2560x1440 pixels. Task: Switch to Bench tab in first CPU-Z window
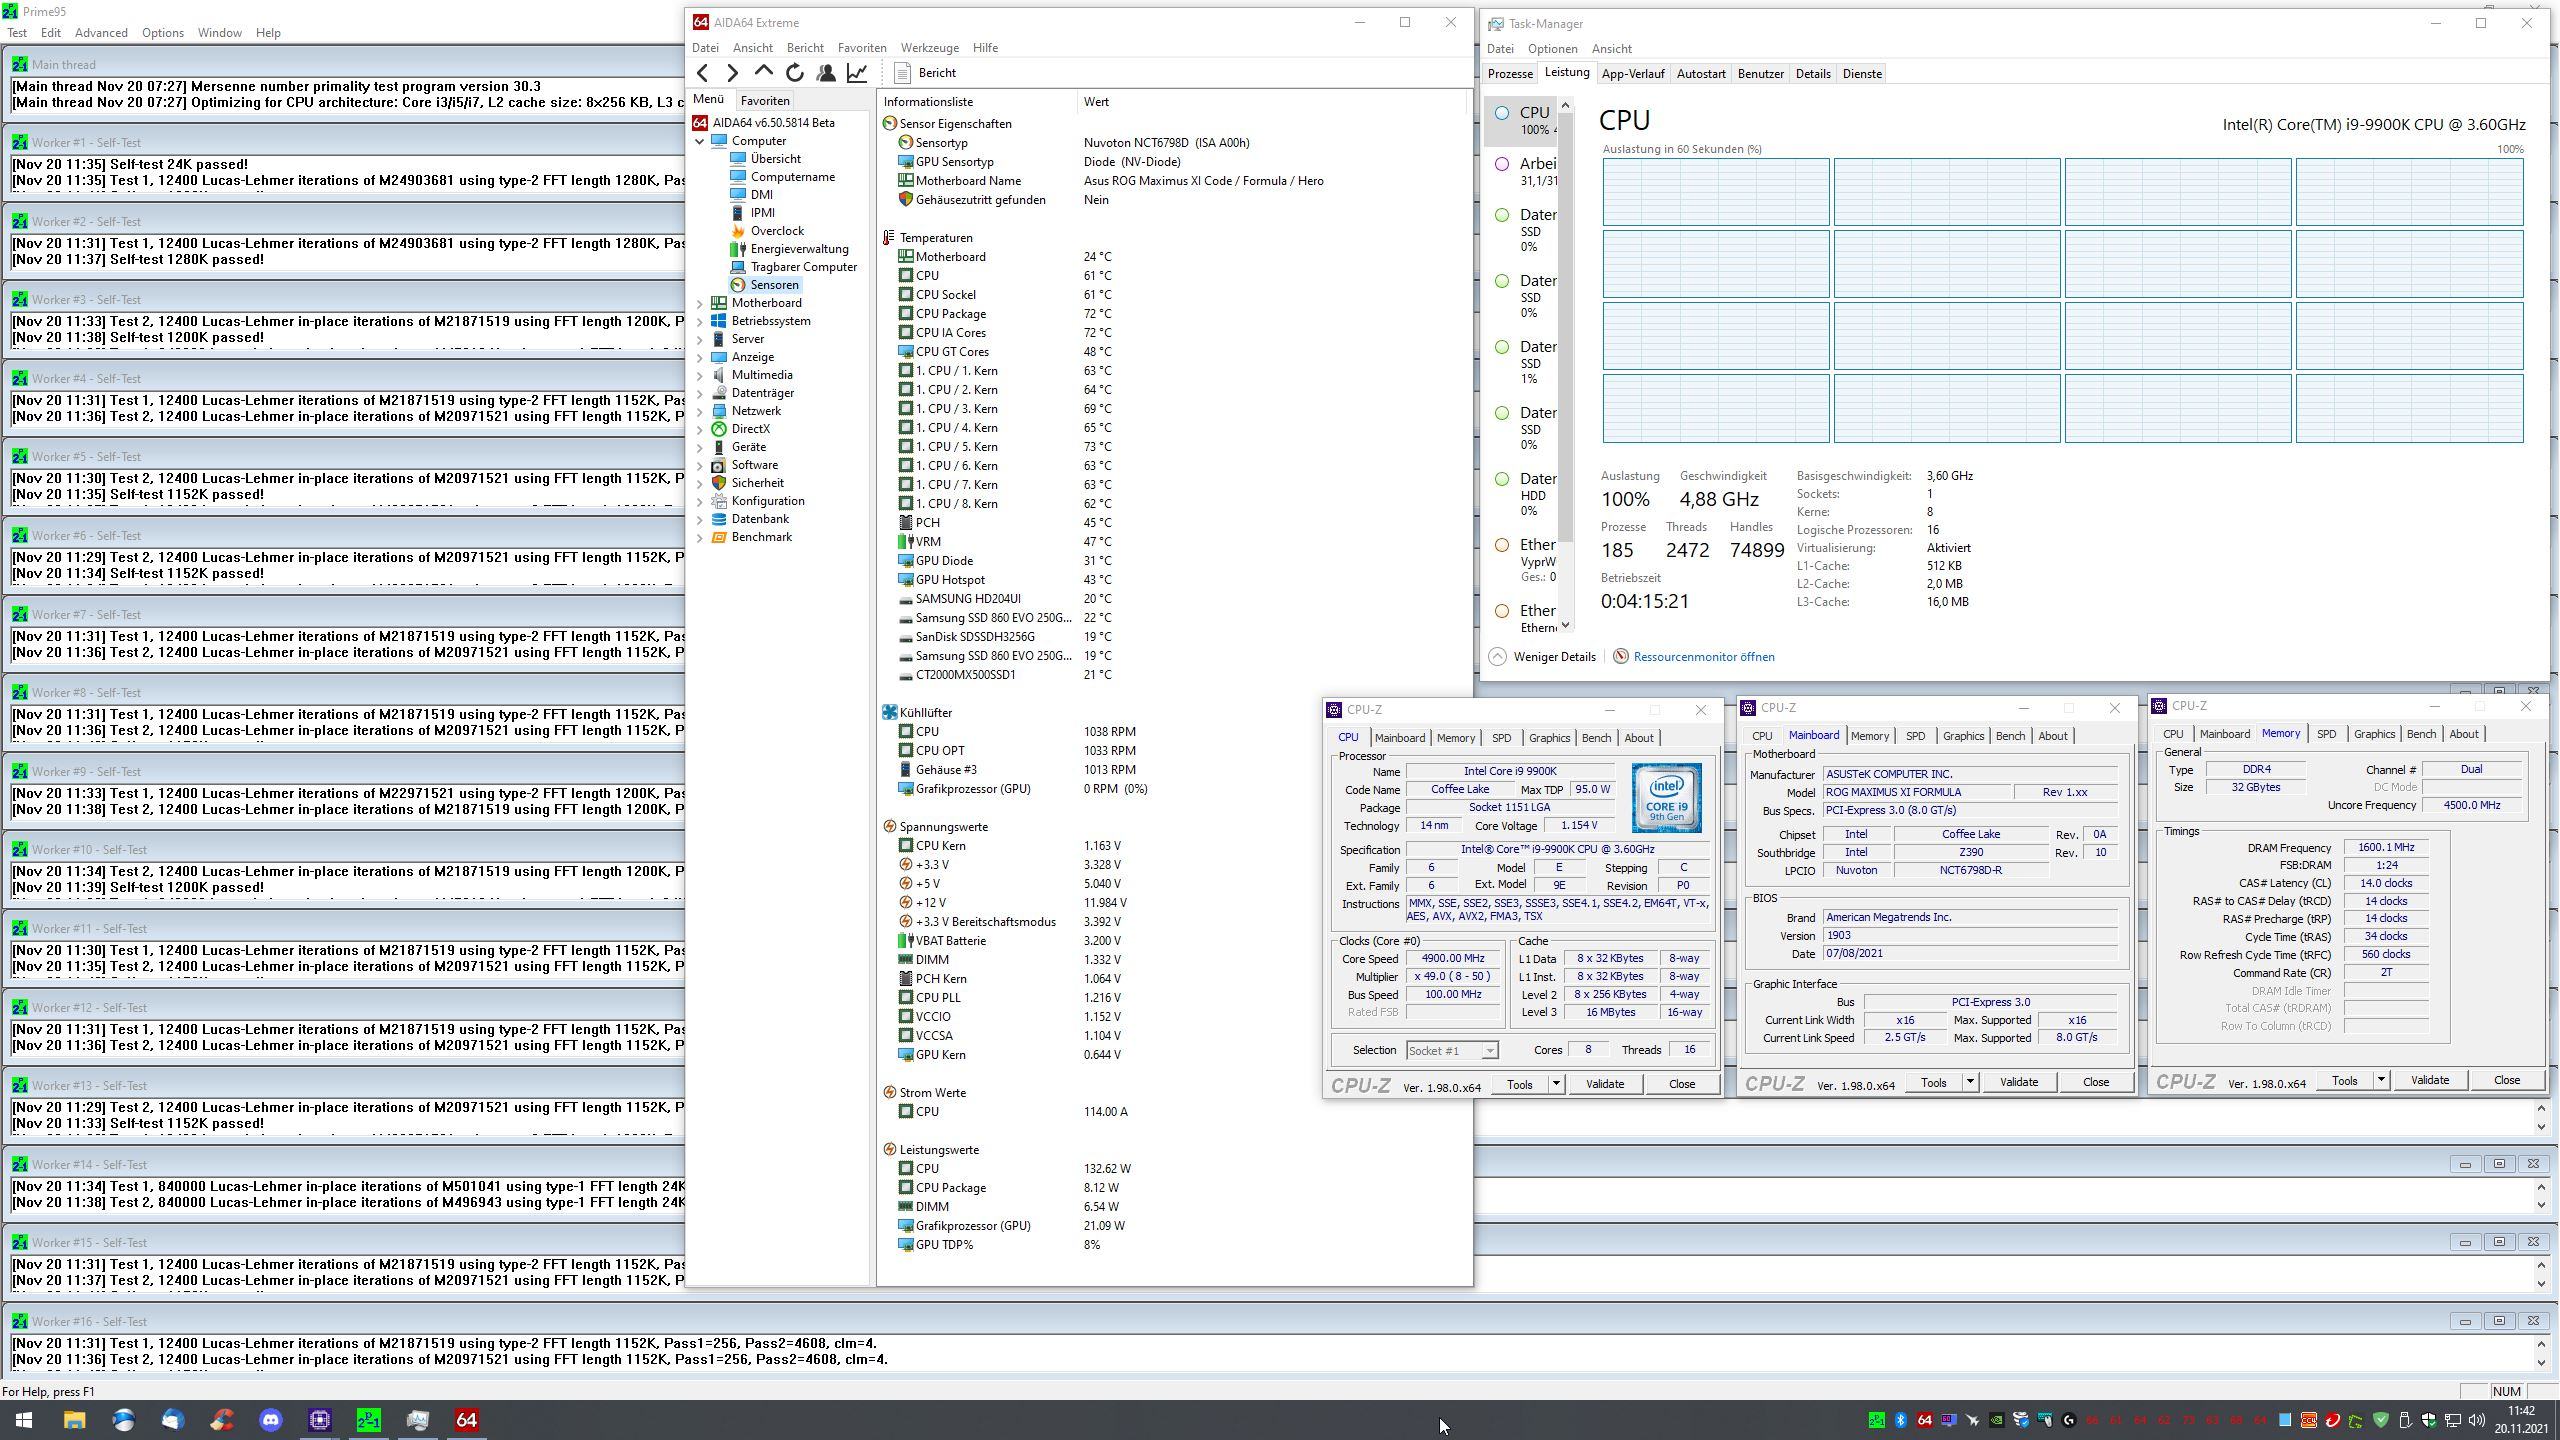pyautogui.click(x=1596, y=738)
